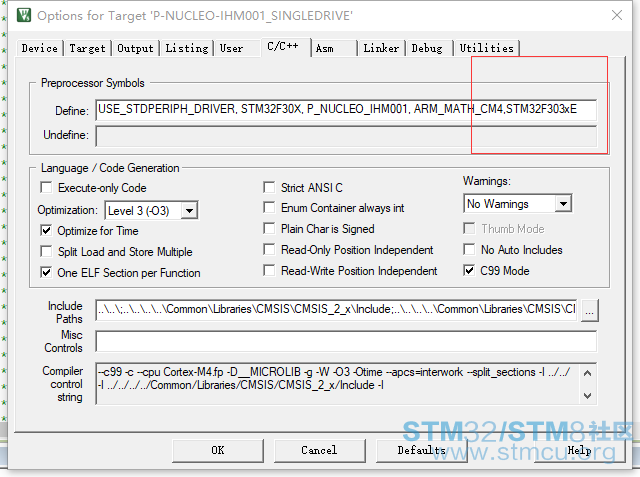Confirm the dialog with OK
The width and height of the screenshot is (640, 477).
pyautogui.click(x=218, y=450)
